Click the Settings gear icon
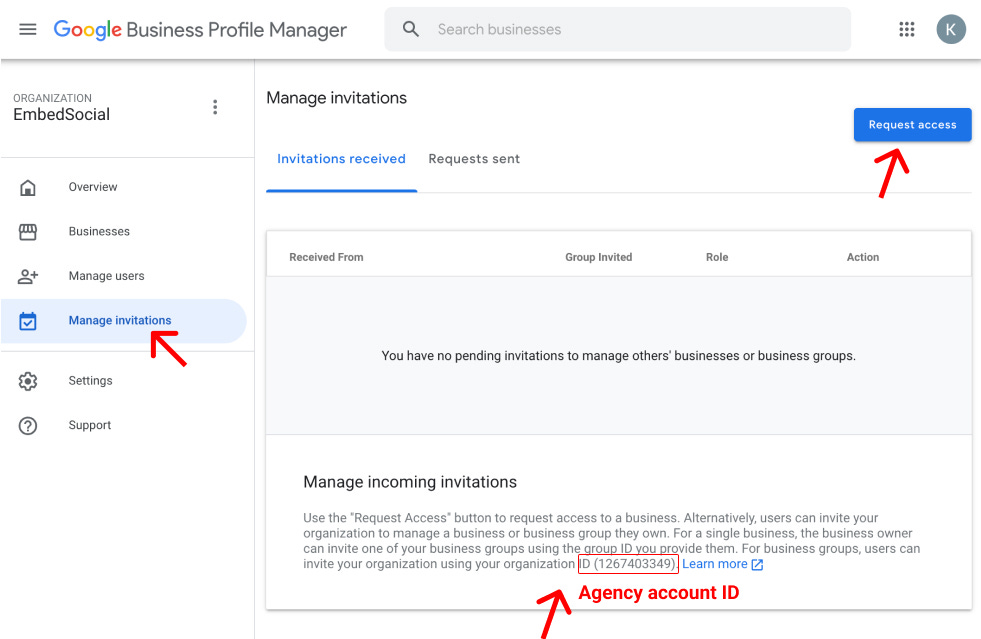 (x=28, y=381)
